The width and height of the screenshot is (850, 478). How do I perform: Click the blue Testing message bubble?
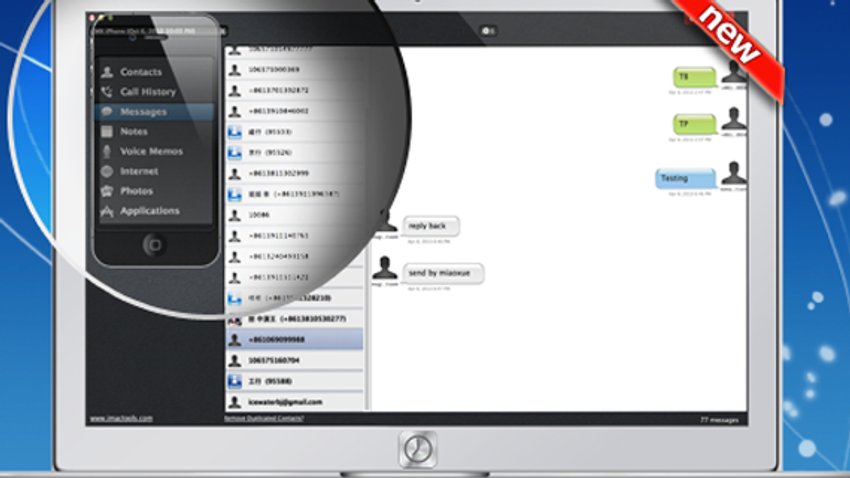685,178
